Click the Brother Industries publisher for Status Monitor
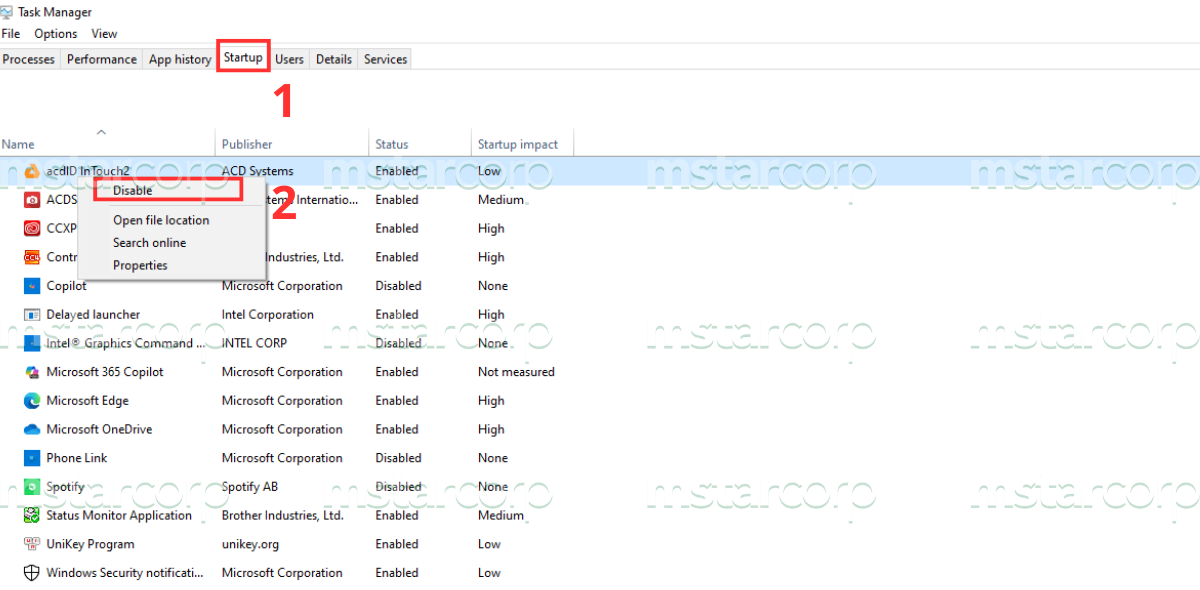The image size is (1200, 590). 282,516
